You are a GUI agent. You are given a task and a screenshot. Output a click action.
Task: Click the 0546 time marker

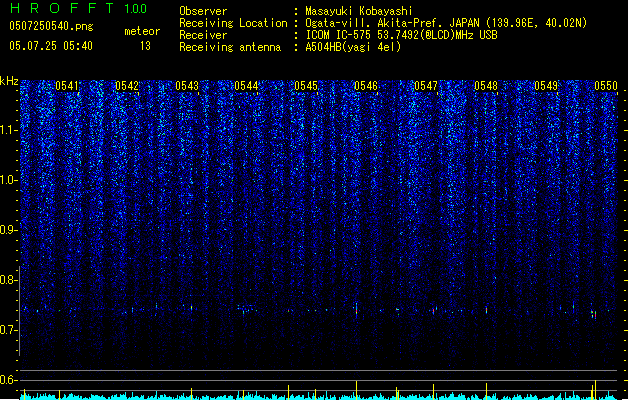point(366,86)
